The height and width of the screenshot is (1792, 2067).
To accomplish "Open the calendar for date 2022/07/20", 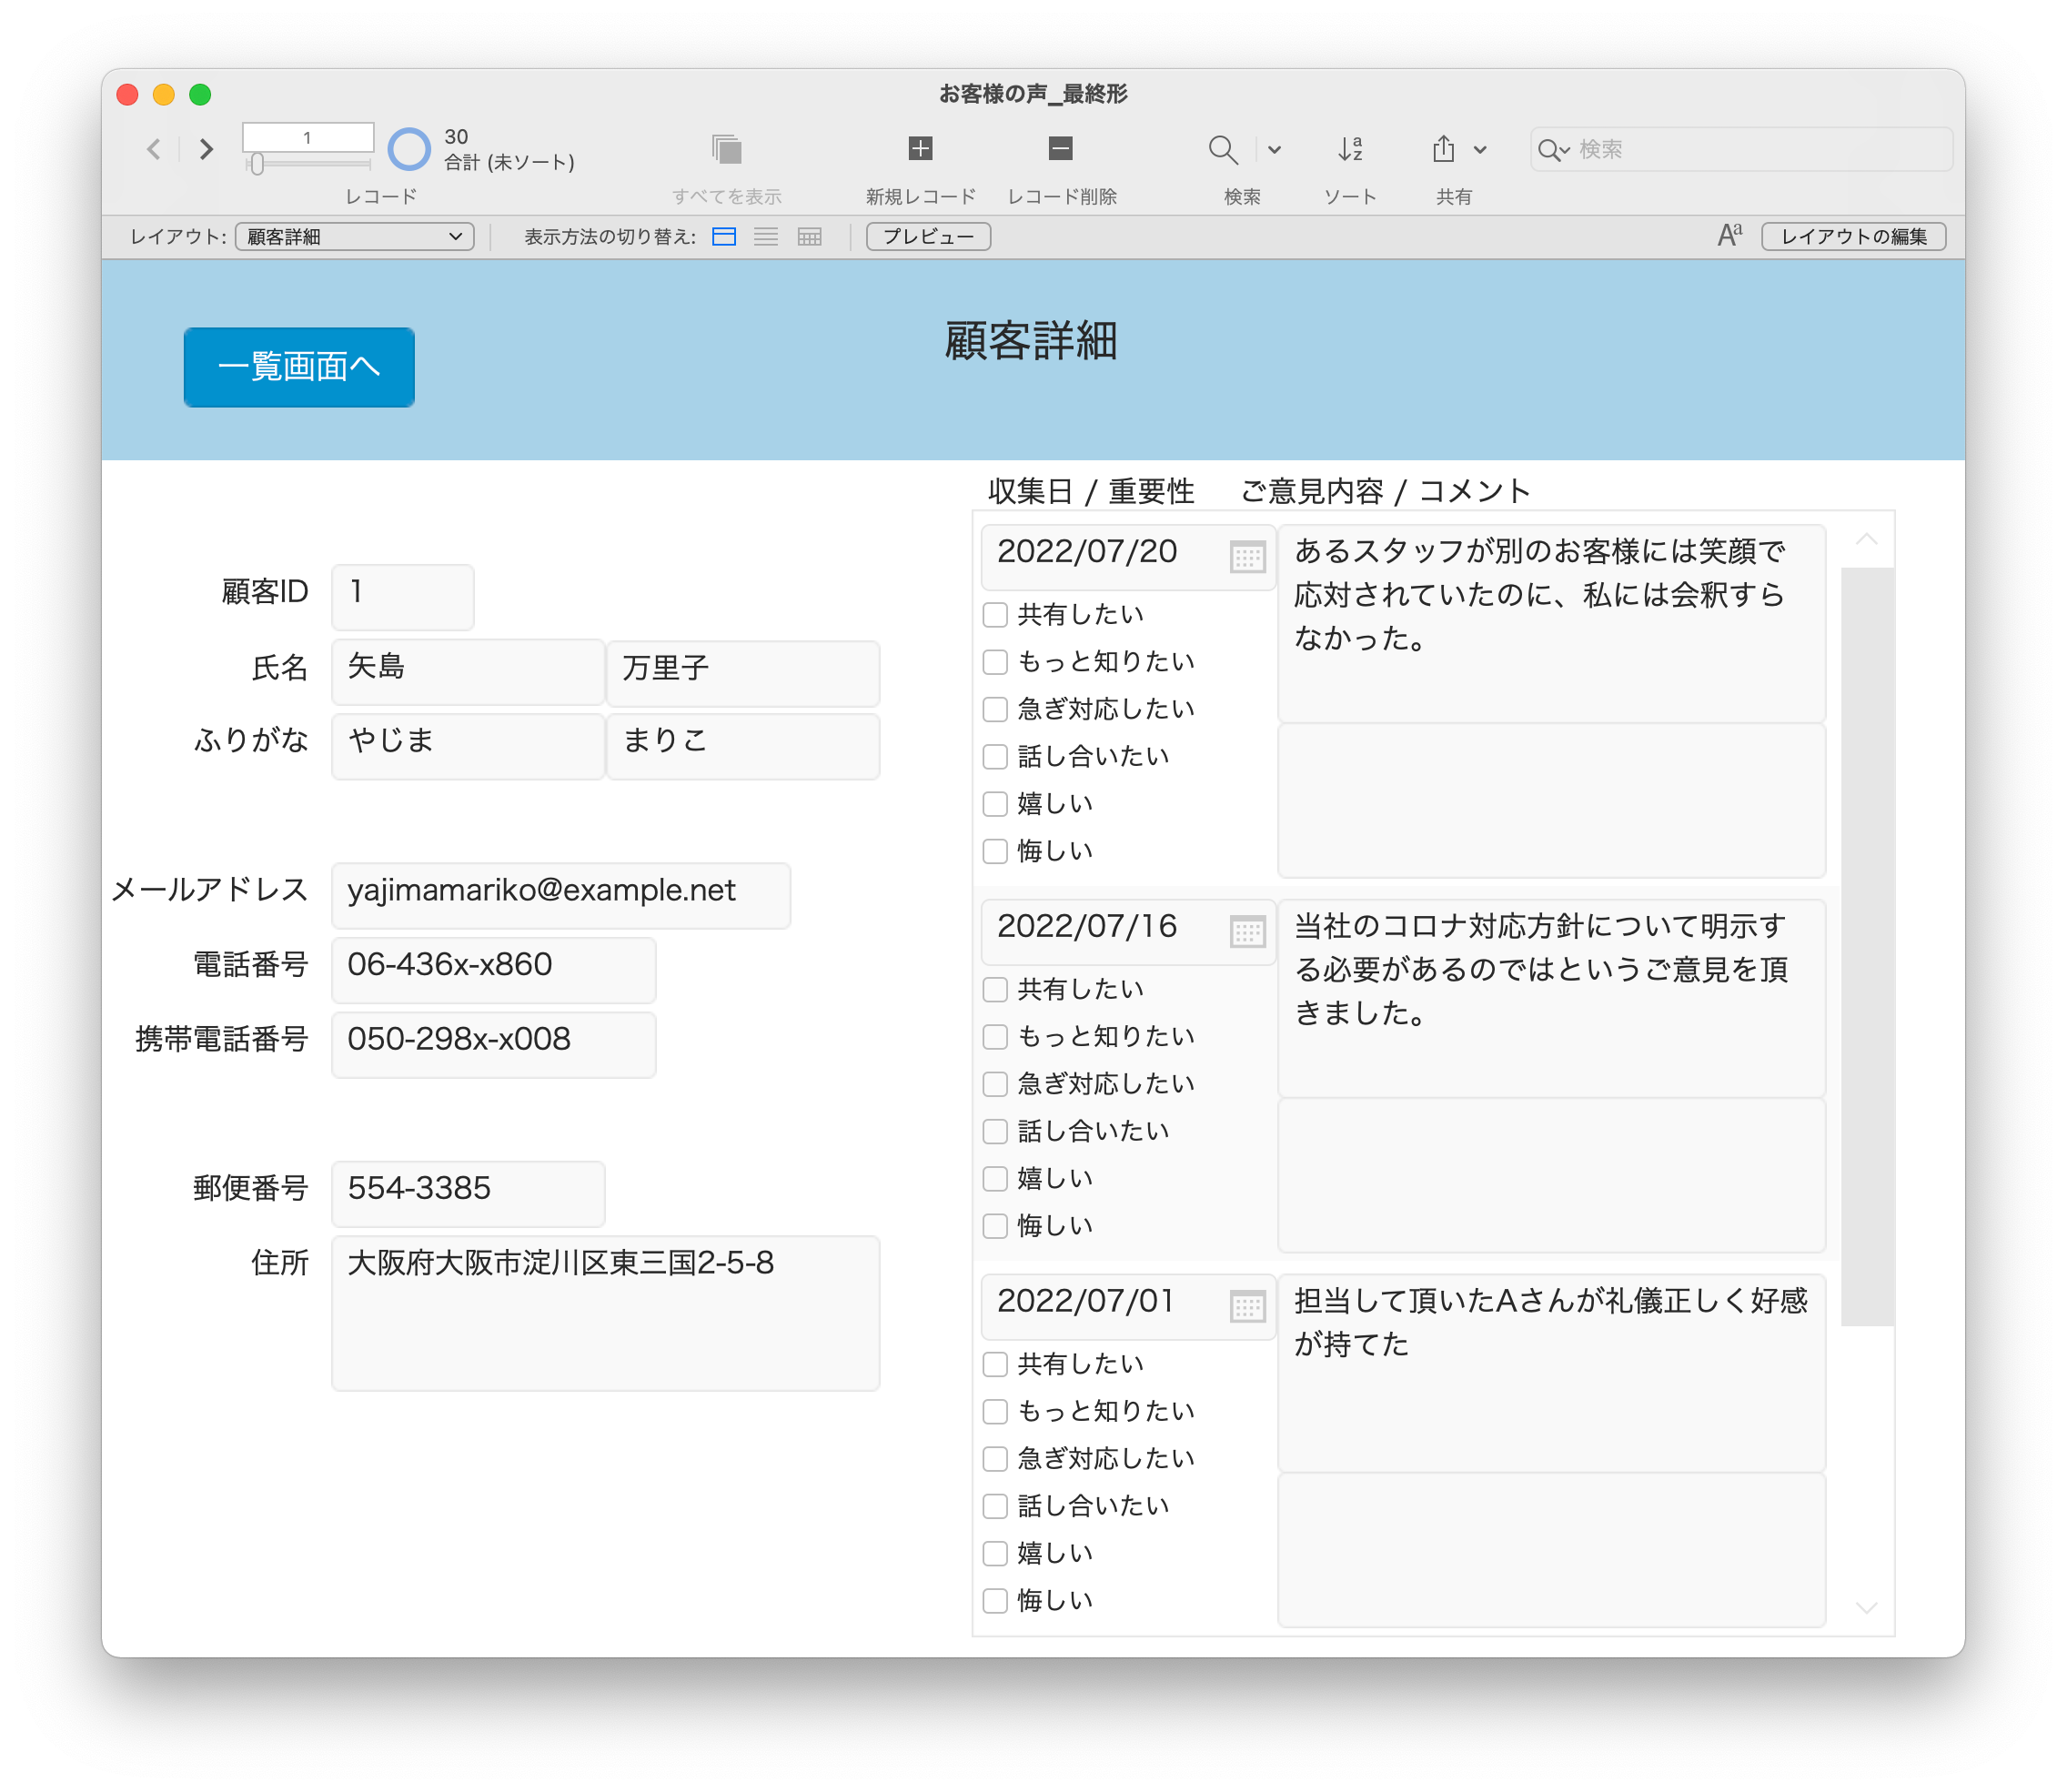I will point(1248,557).
